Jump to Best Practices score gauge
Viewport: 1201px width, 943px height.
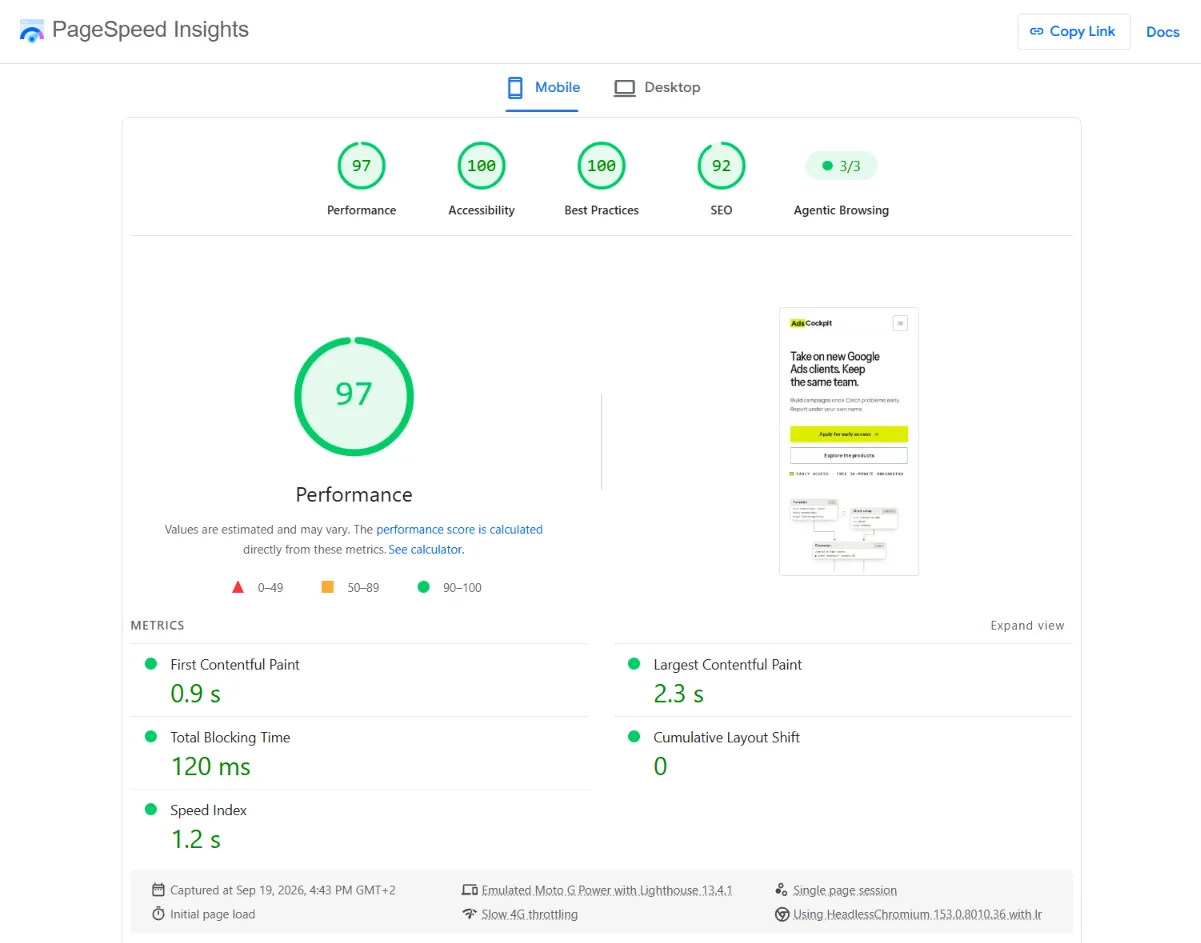[x=601, y=166]
